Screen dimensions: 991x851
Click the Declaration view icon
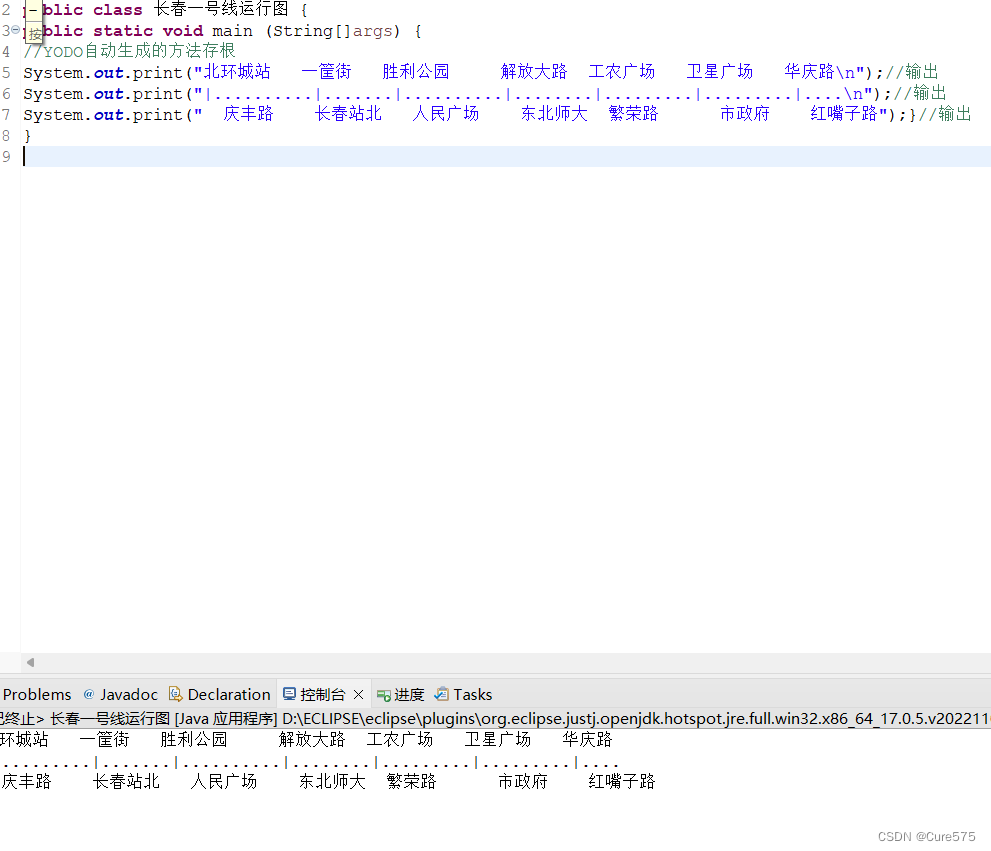[177, 694]
